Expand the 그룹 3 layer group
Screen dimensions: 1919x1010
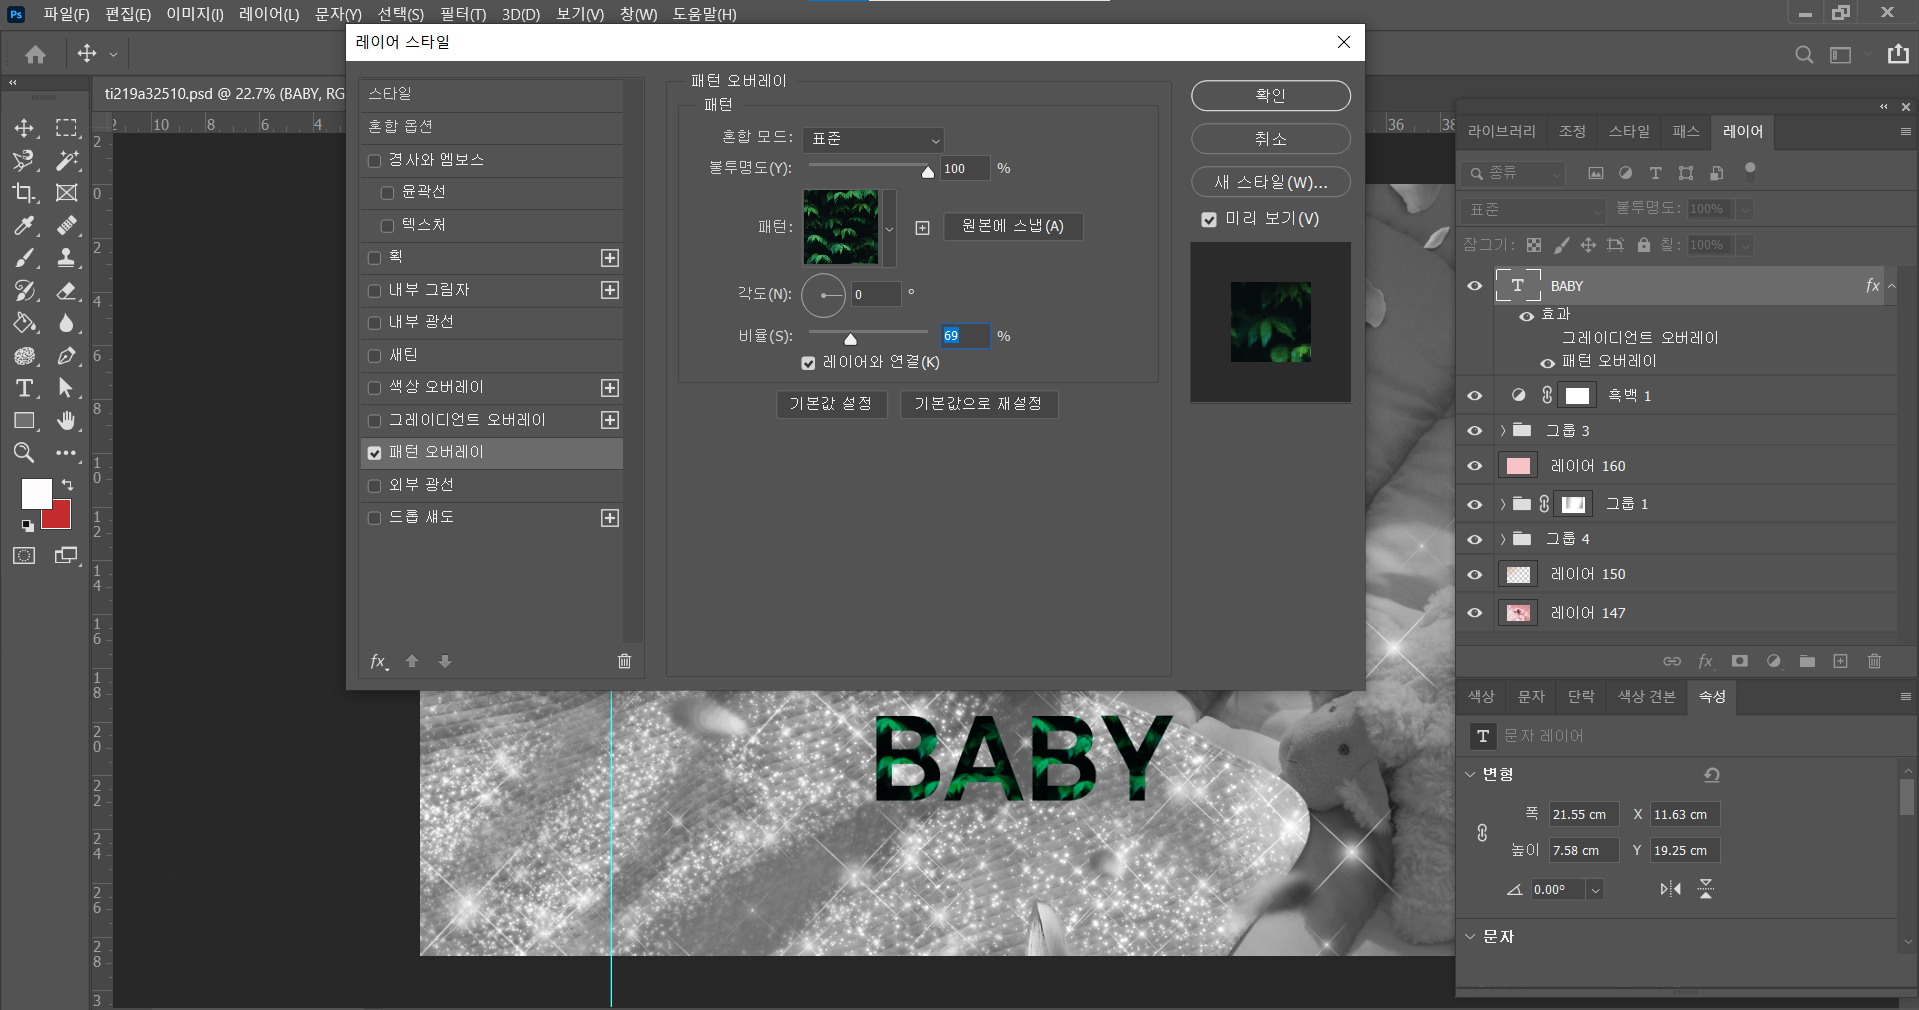coord(1502,431)
